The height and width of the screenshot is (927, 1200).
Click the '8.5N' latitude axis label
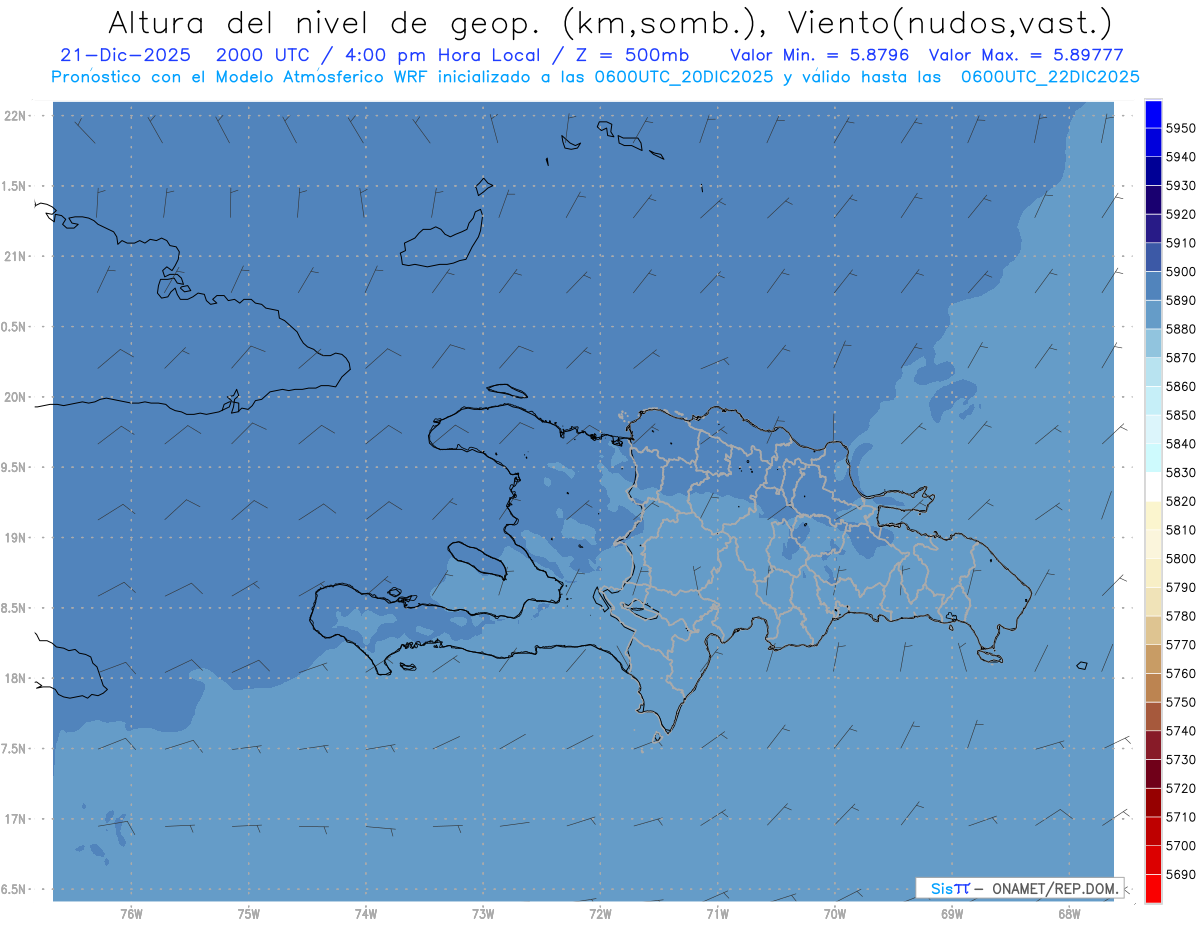[14, 608]
